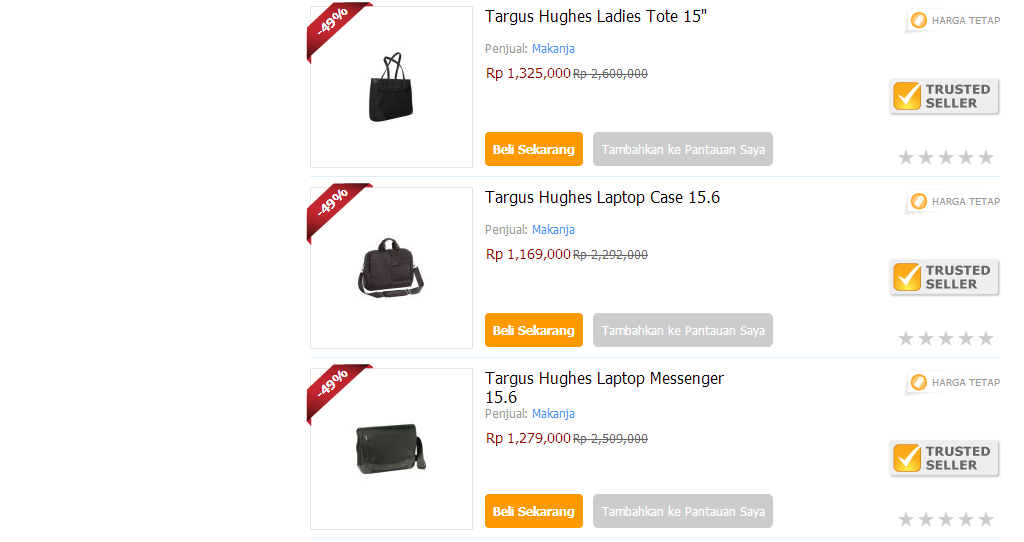The image size is (1024, 542).
Task: Rate Ladies Tote with star rating
Action: (x=946, y=157)
